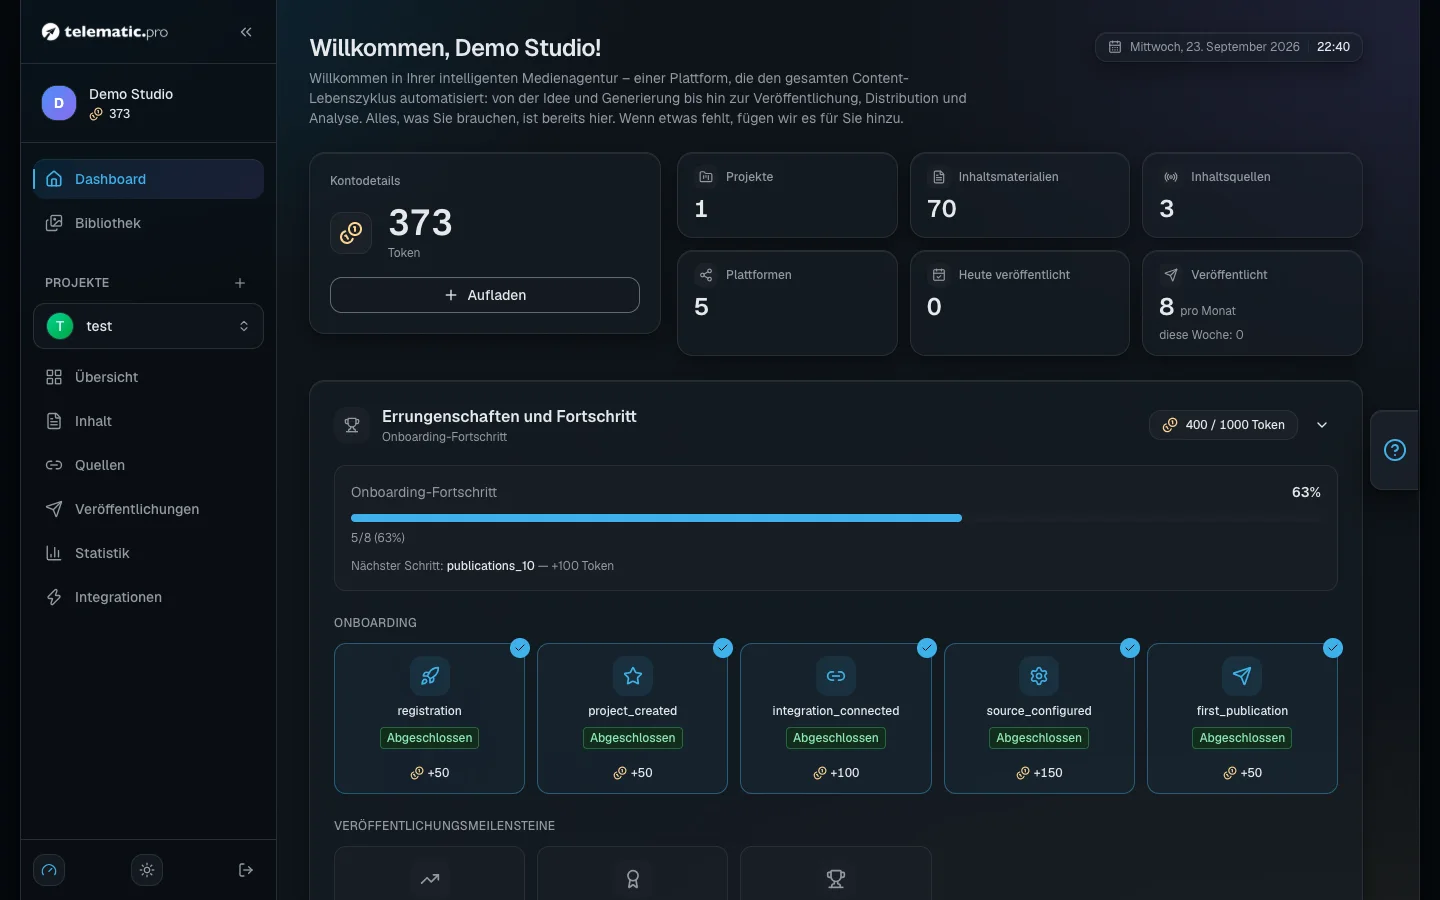Viewport: 1440px width, 900px height.
Task: Collapse the sidebar with the double-chevron icon
Action: point(246,32)
